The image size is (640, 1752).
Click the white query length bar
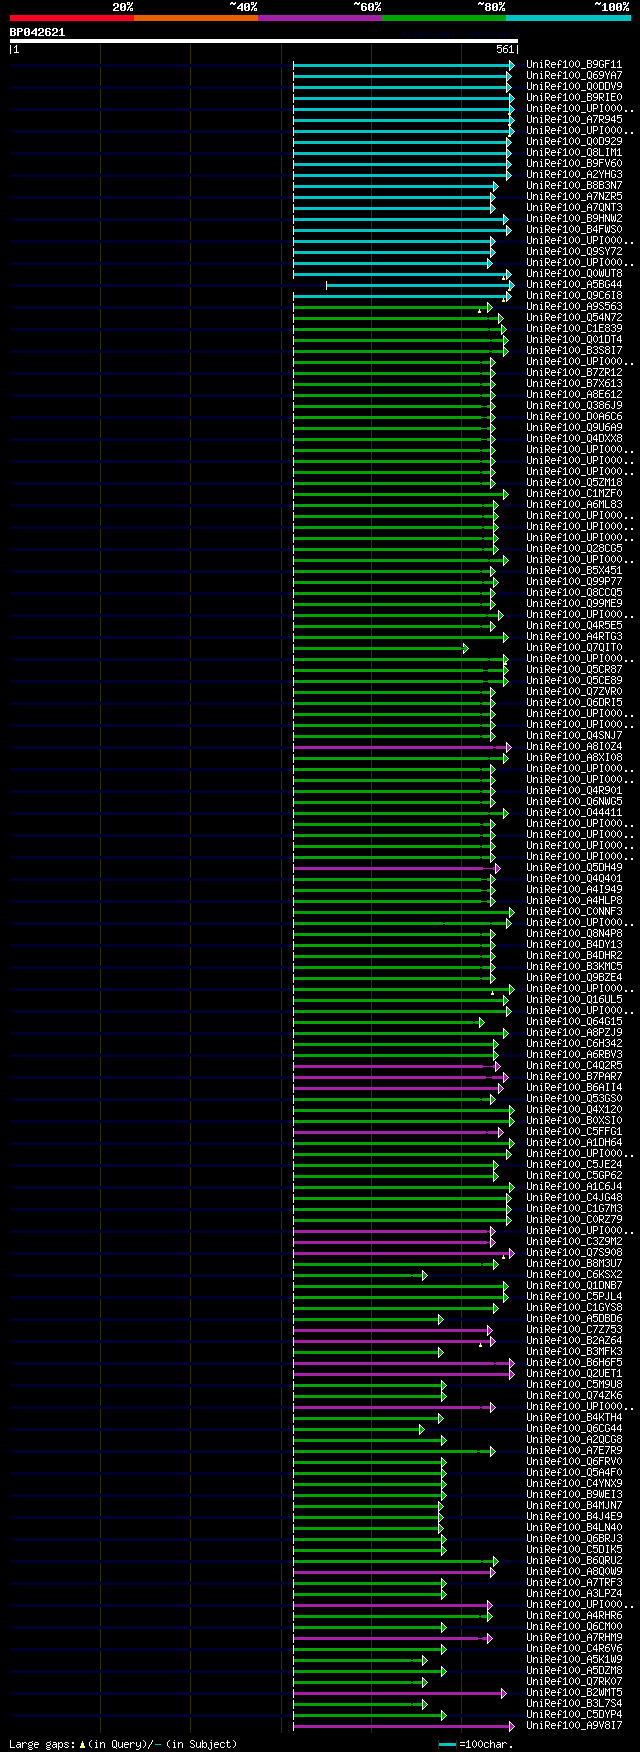pyautogui.click(x=263, y=41)
